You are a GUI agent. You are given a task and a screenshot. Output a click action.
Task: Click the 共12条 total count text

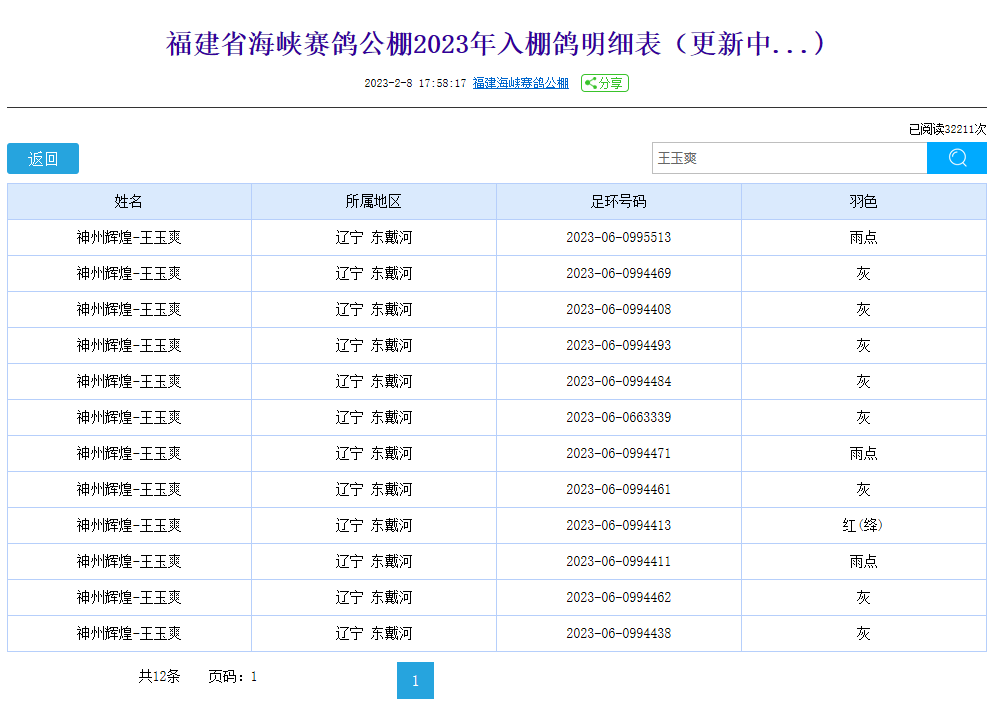(159, 676)
